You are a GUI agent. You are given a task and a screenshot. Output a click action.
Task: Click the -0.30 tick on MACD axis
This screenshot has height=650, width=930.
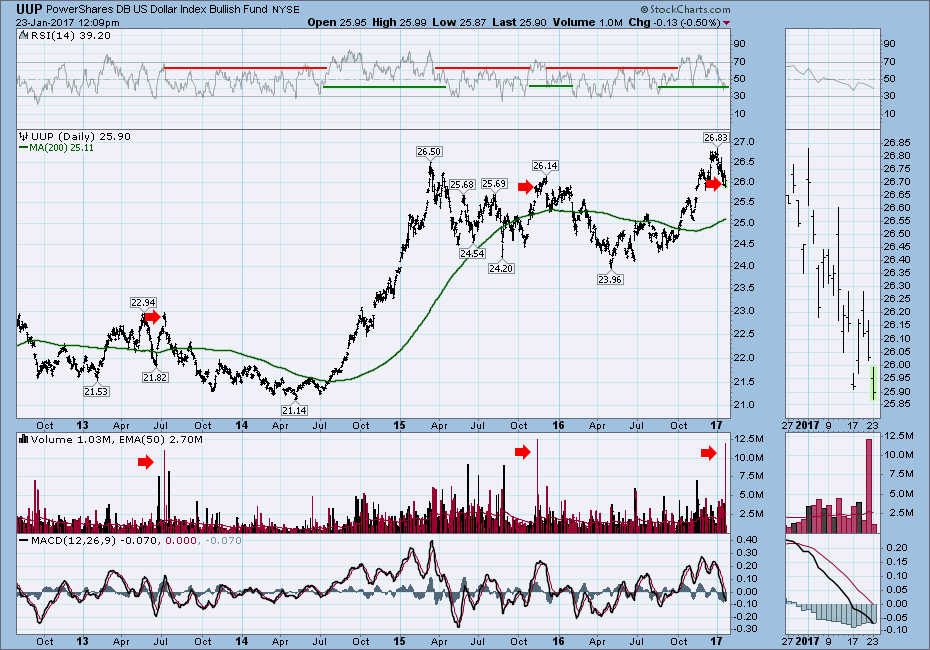tap(746, 628)
